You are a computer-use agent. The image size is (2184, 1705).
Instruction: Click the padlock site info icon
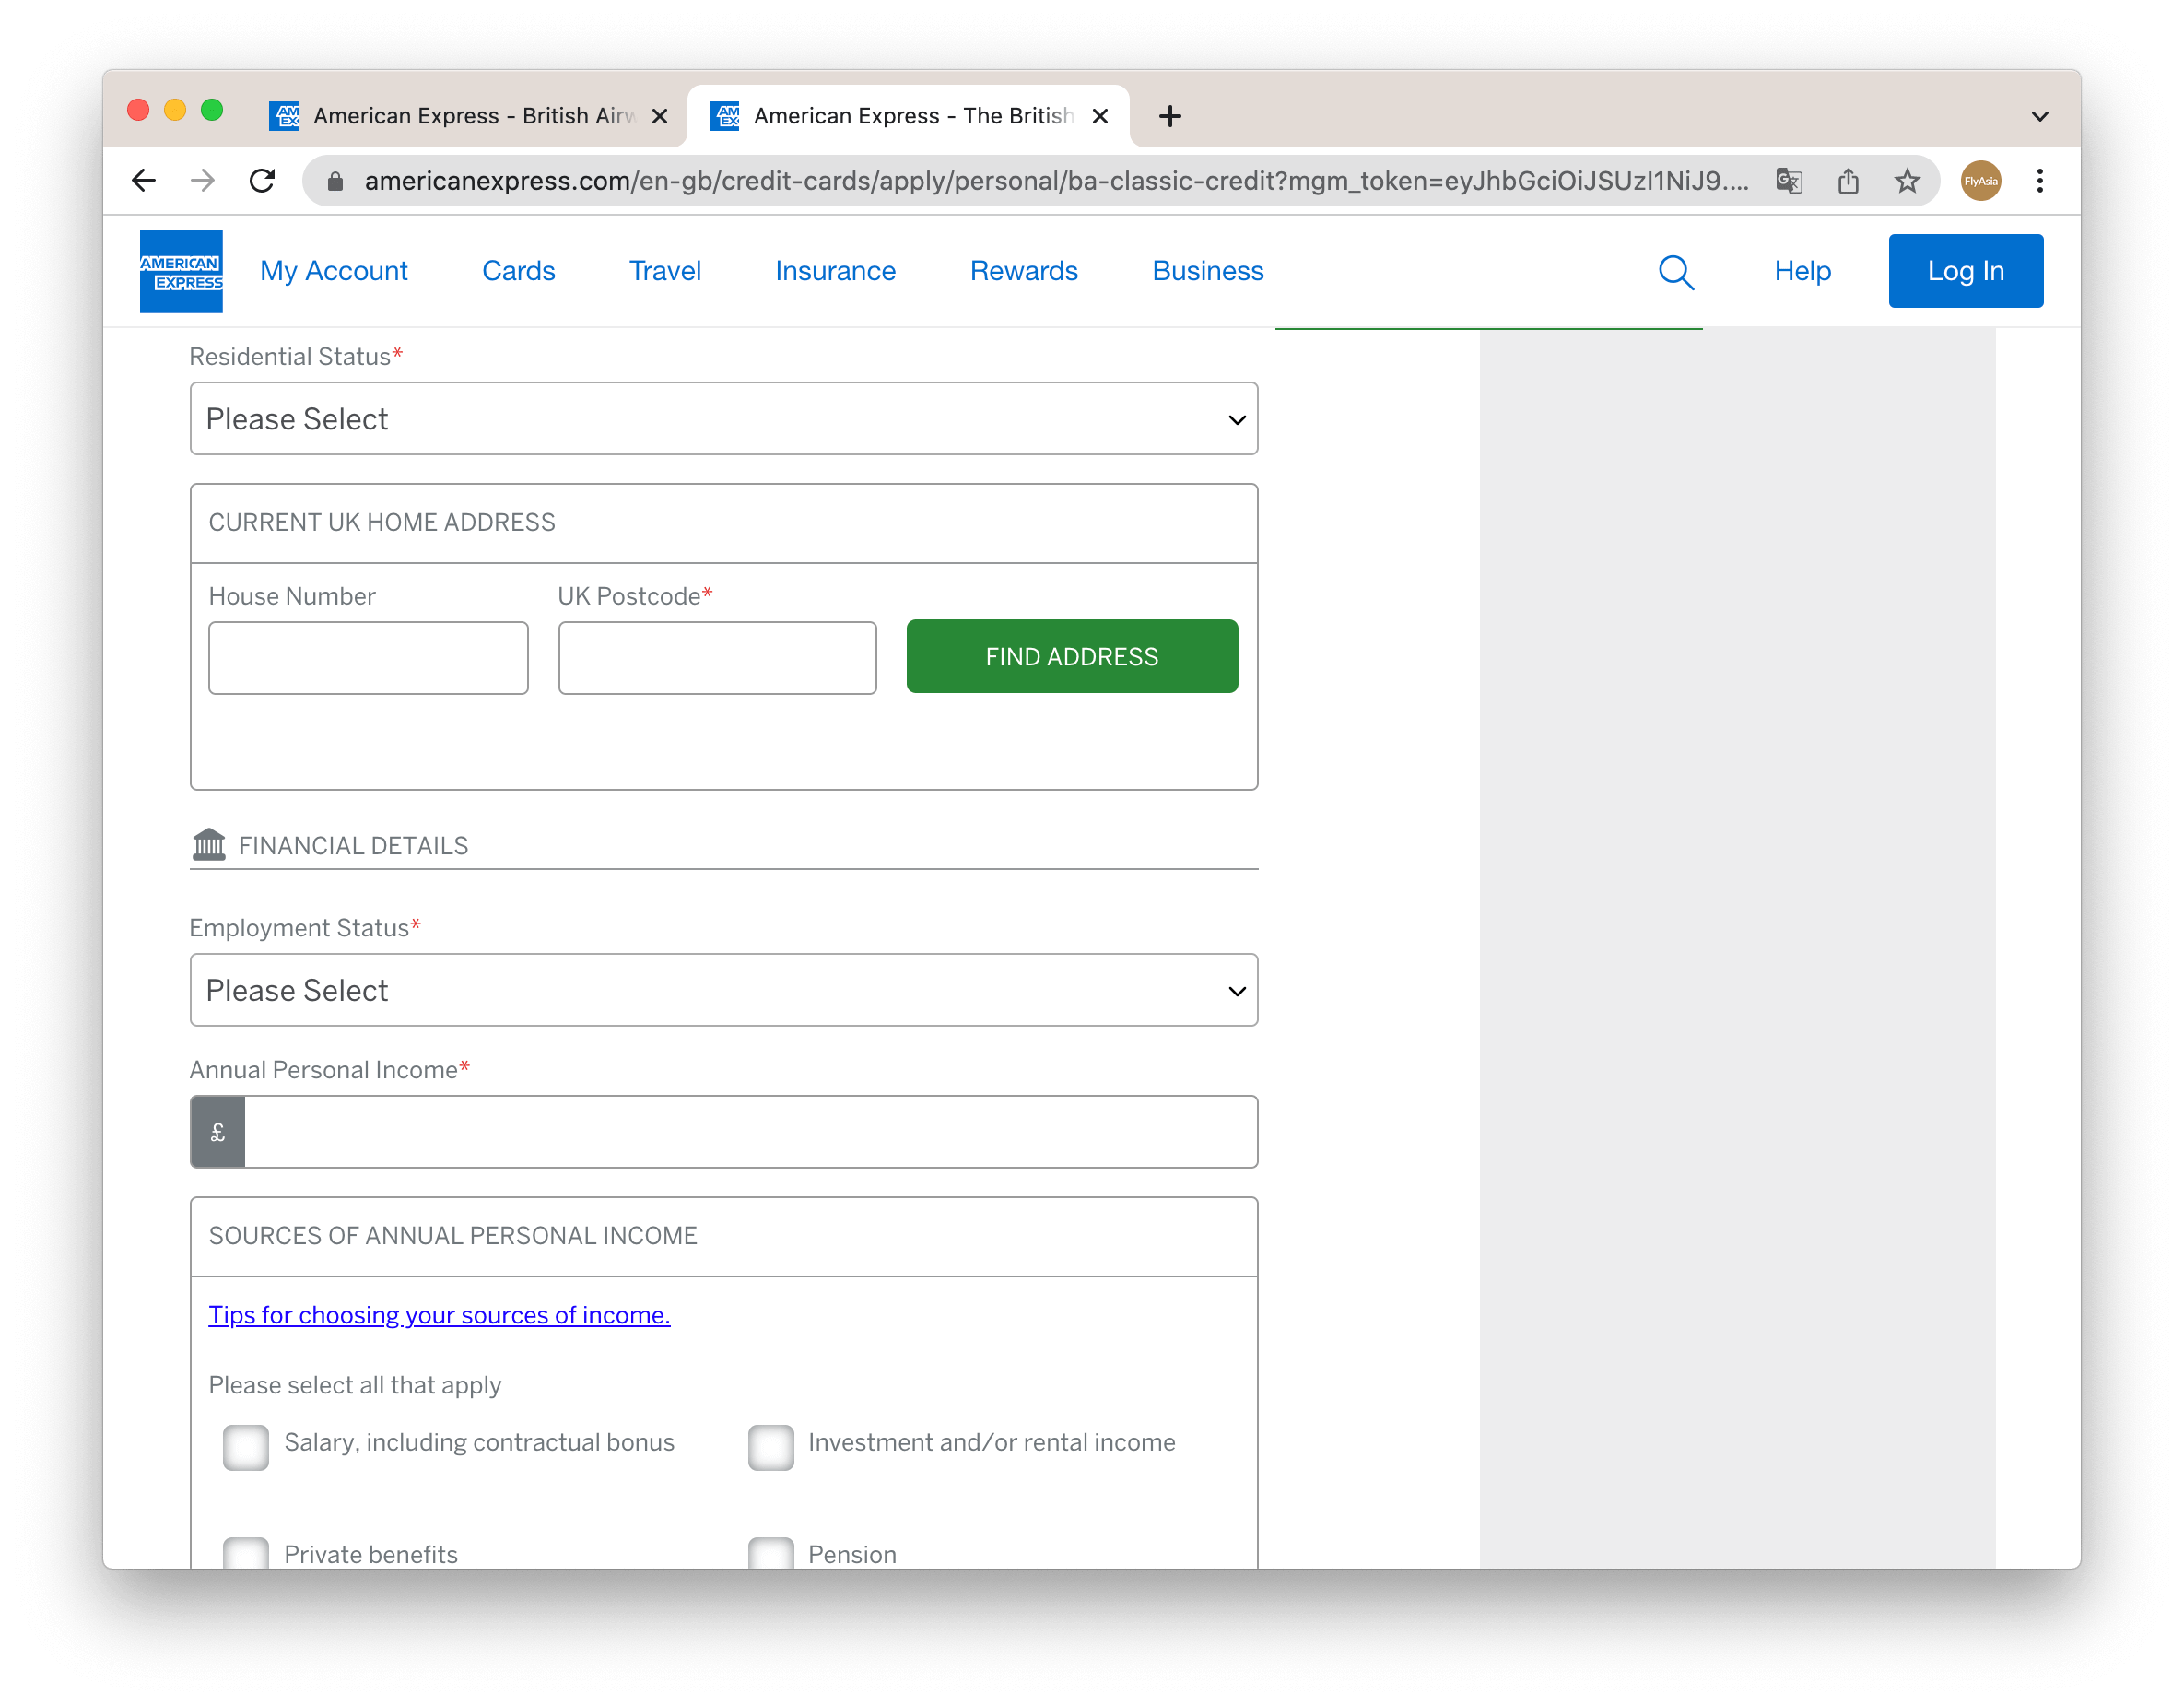tap(336, 181)
